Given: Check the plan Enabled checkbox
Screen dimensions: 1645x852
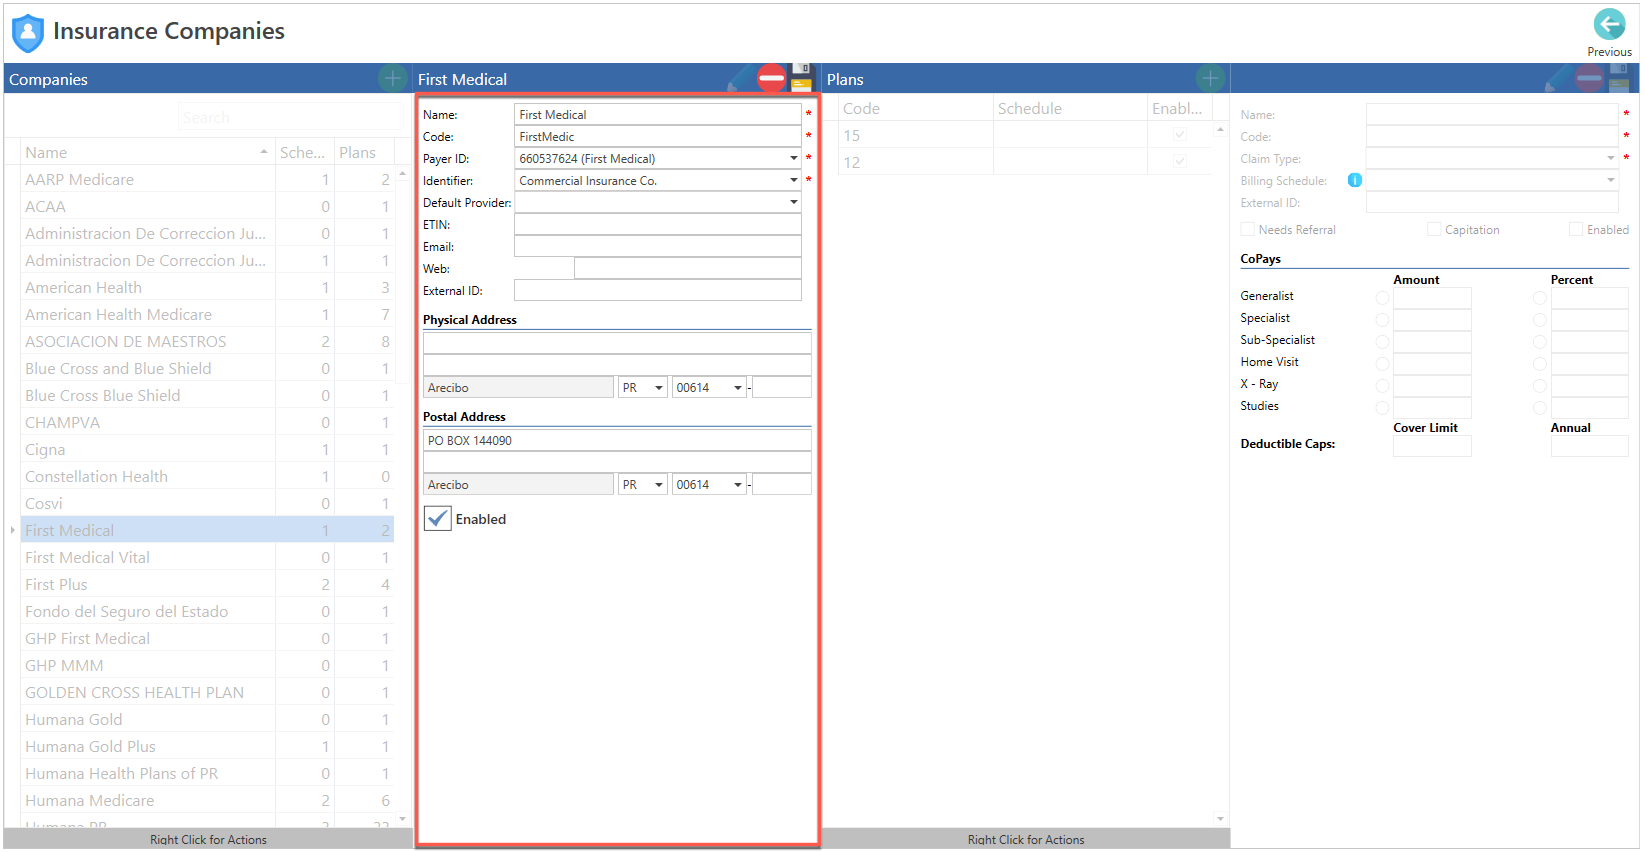Looking at the screenshot, I should coord(1576,229).
